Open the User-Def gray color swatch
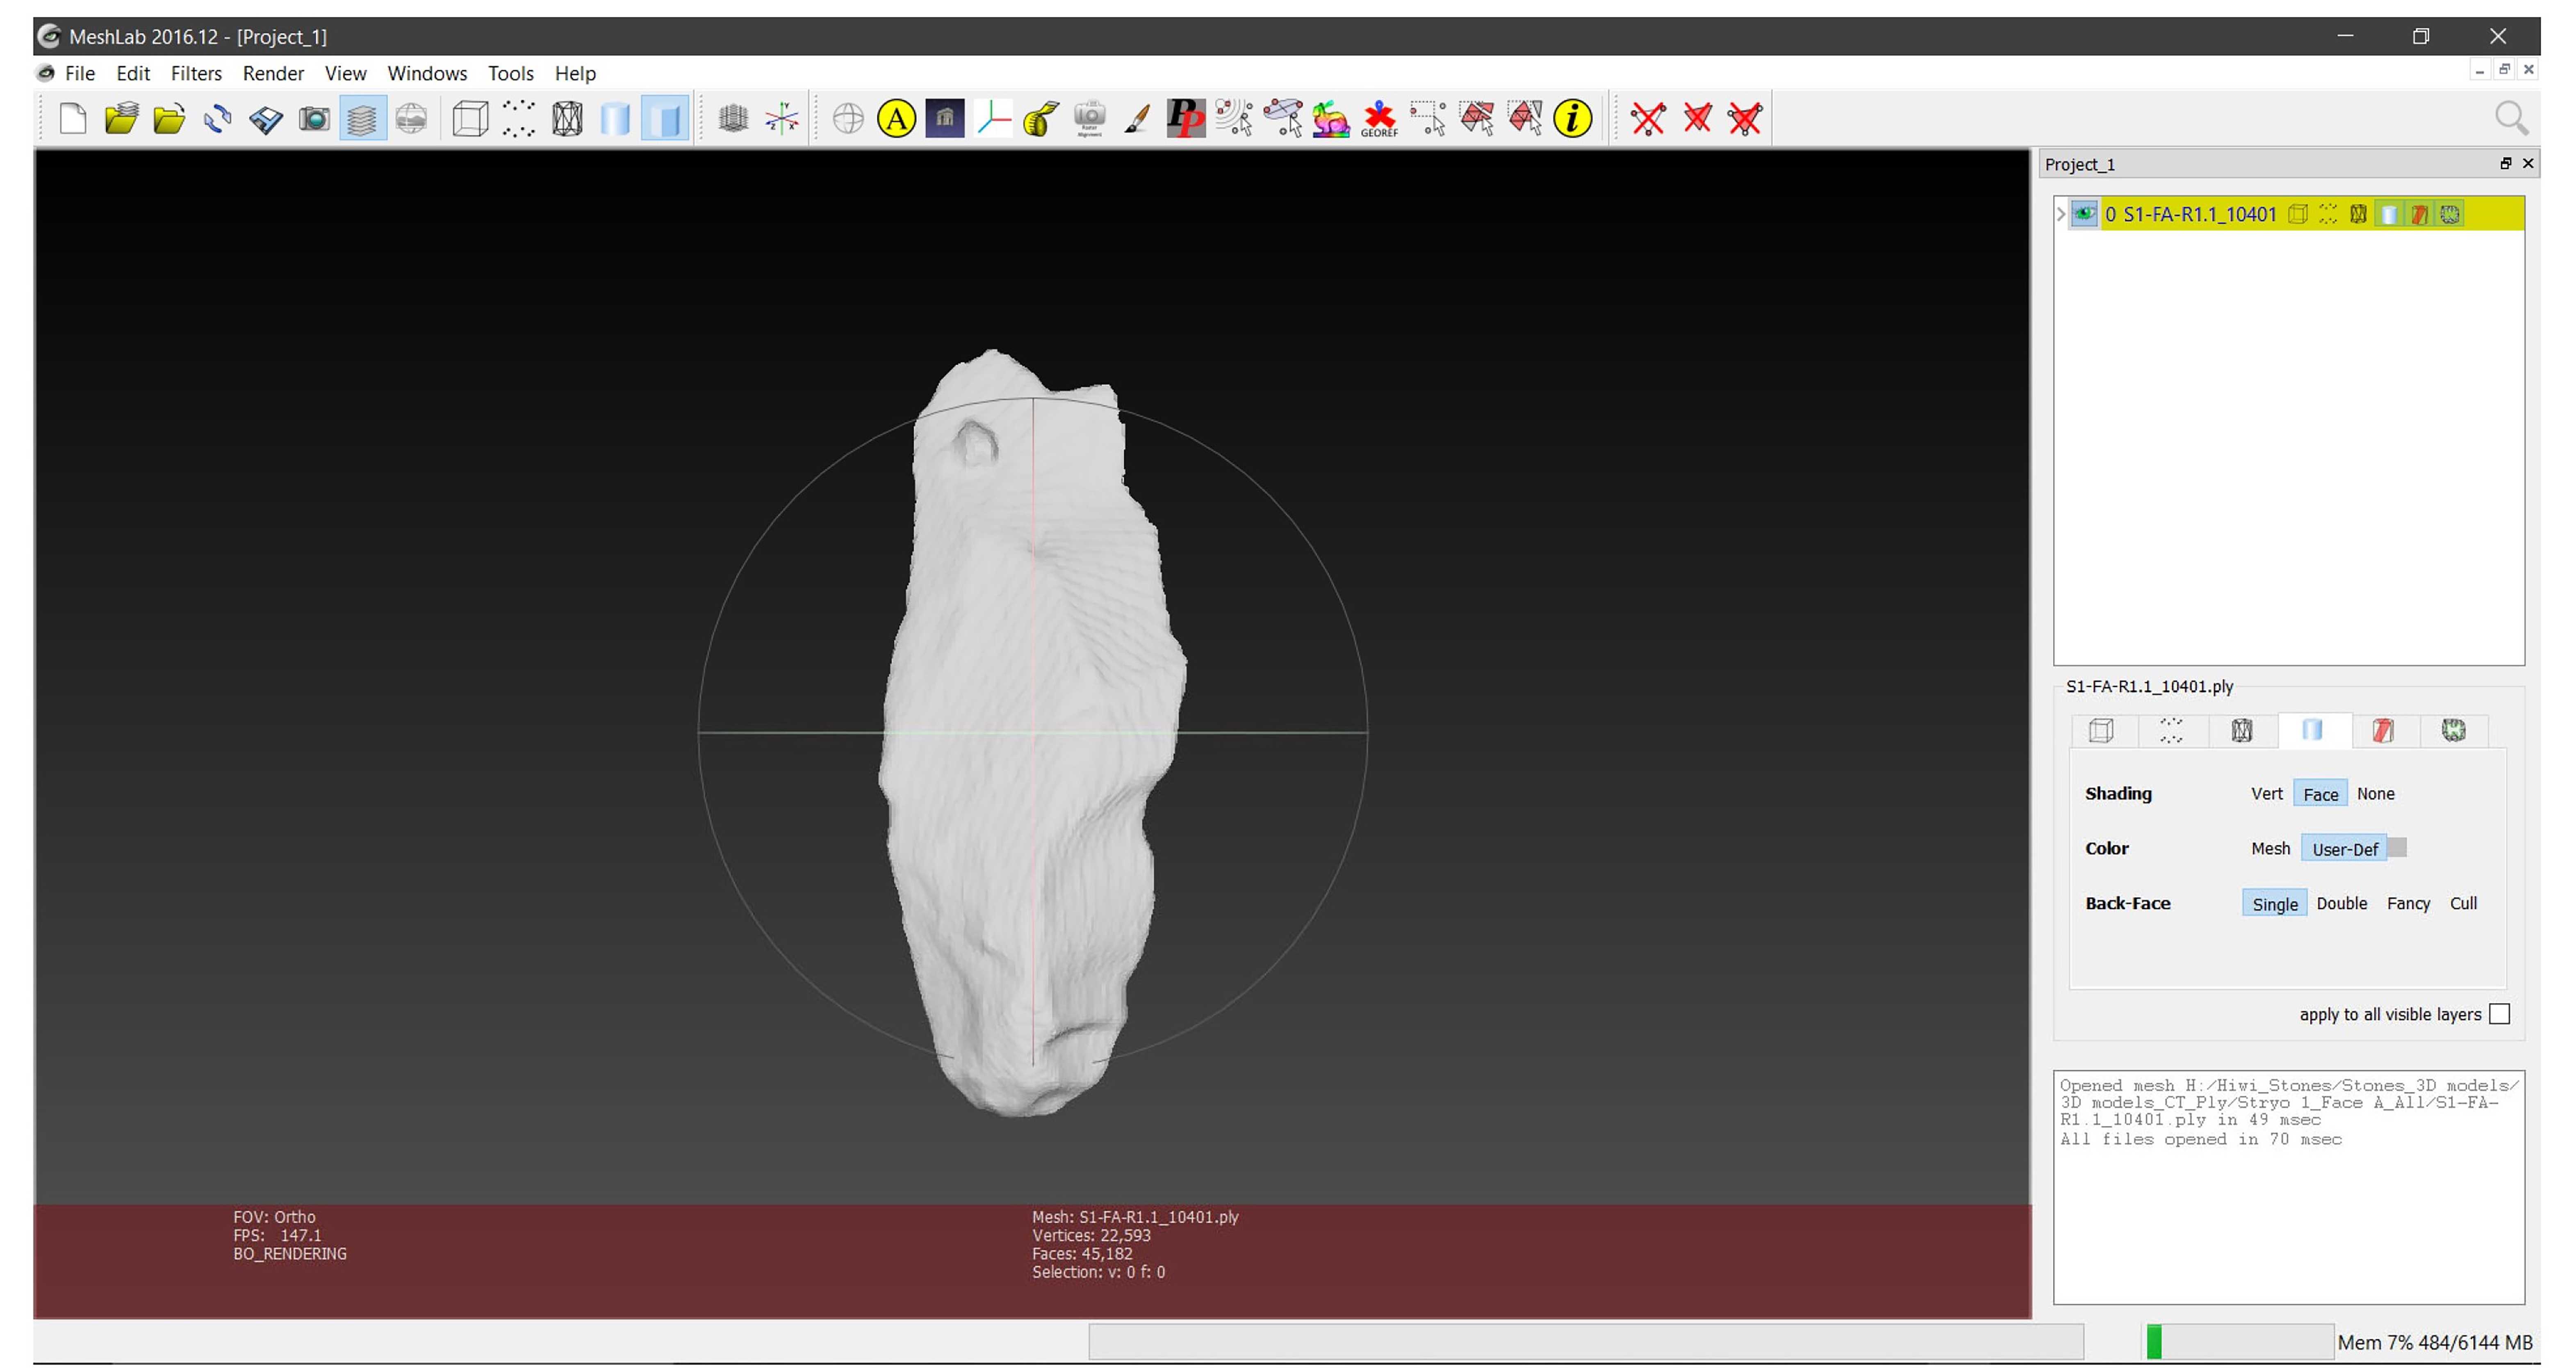2576x1369 pixels. coord(2397,848)
